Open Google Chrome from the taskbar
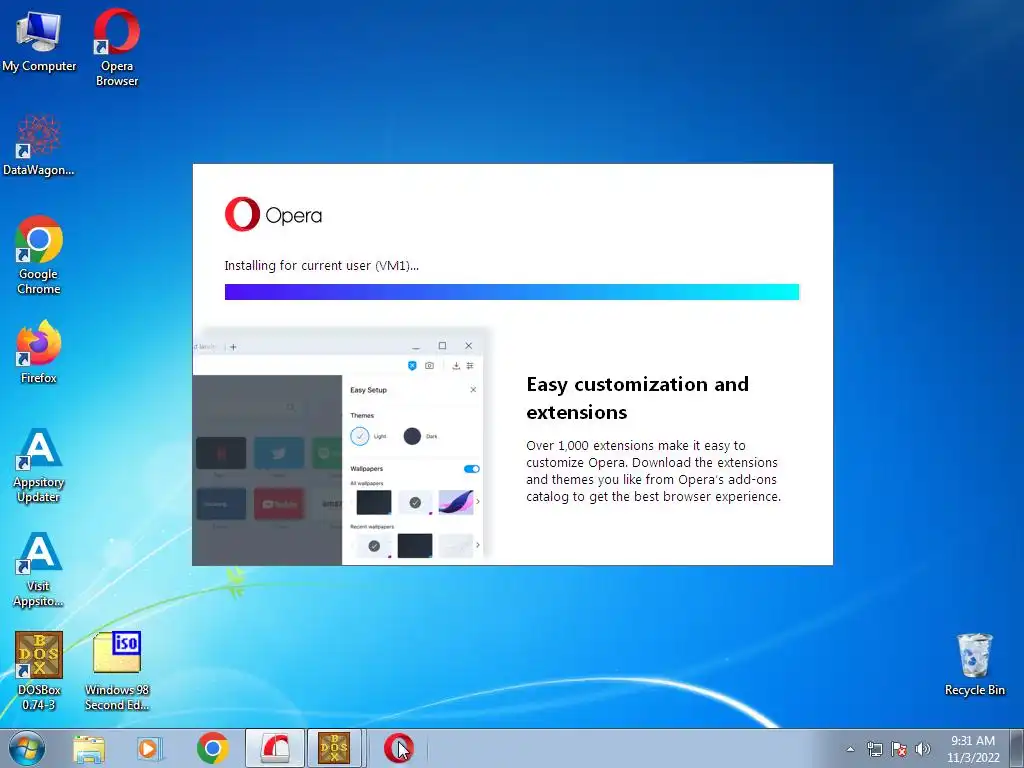This screenshot has width=1024, height=768. click(x=212, y=748)
